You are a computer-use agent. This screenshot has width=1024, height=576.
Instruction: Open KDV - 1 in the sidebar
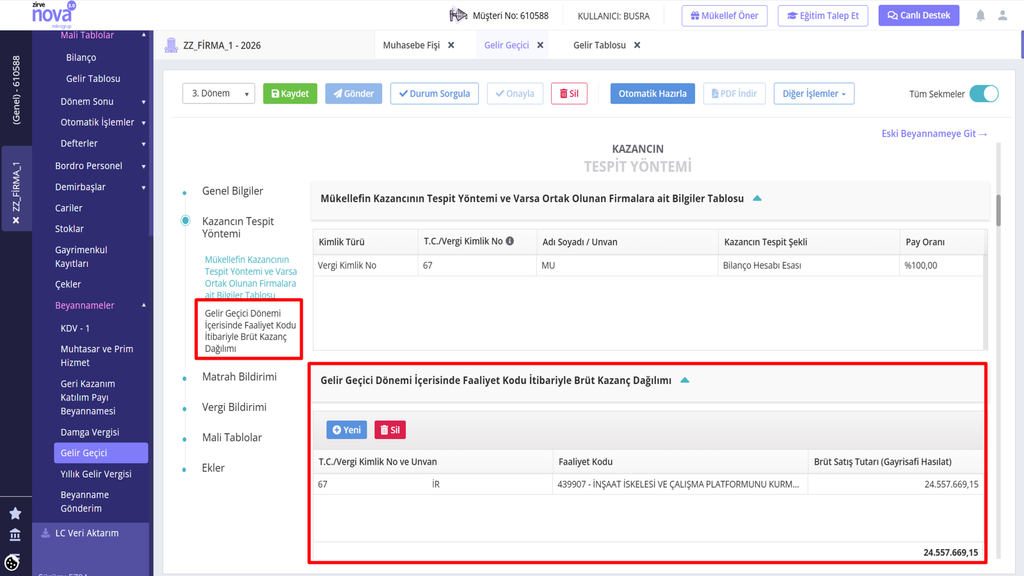point(75,328)
